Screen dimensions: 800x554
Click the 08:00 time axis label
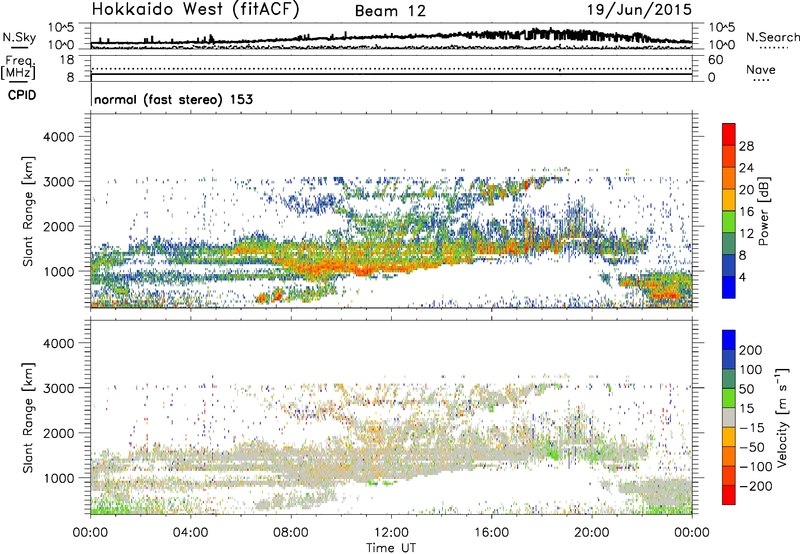click(291, 533)
